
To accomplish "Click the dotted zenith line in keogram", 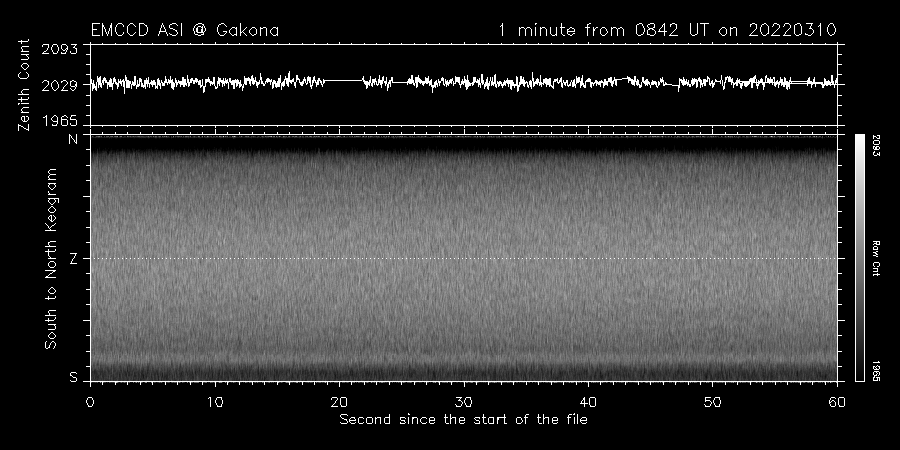I will click(x=464, y=258).
